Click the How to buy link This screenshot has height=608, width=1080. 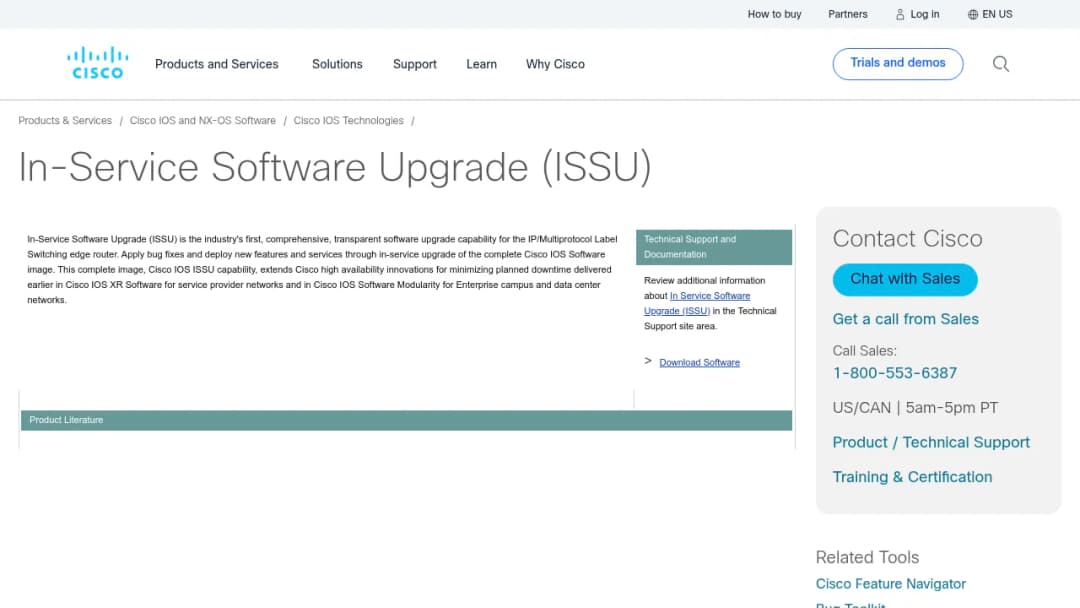[x=774, y=14]
